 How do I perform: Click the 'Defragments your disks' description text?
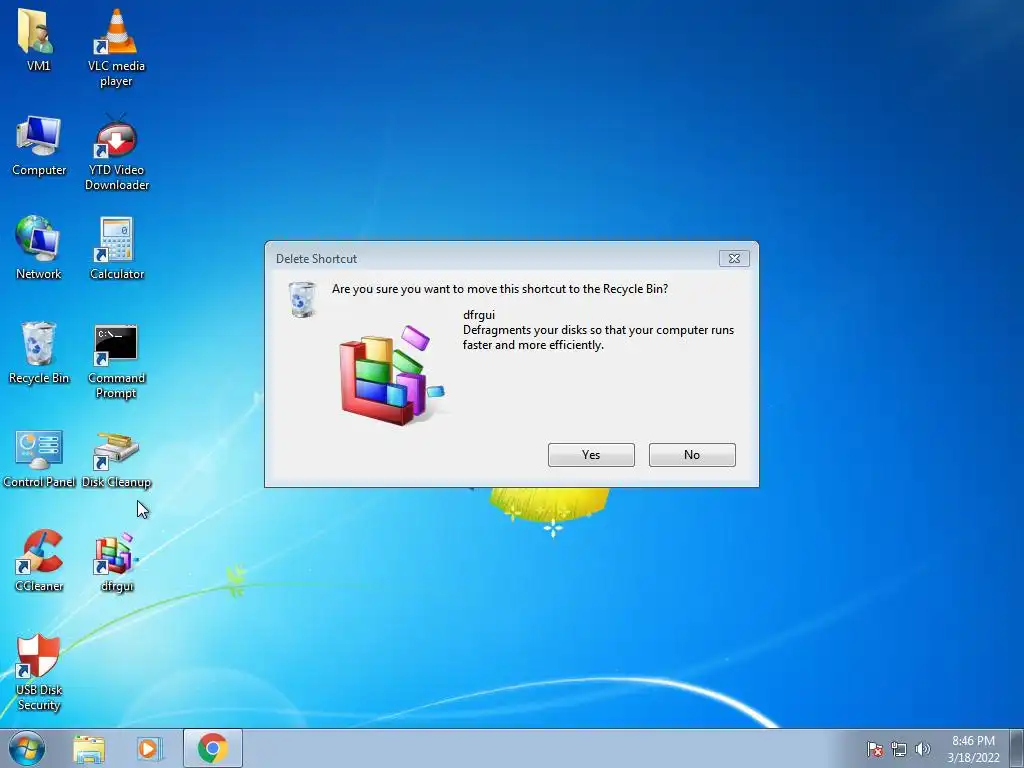click(598, 338)
